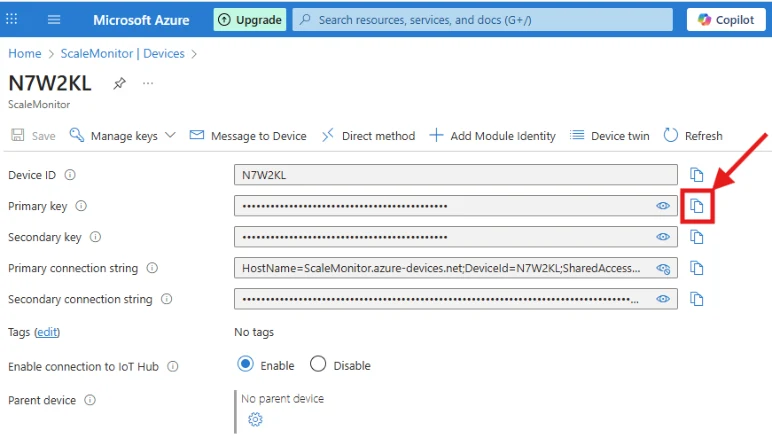The width and height of the screenshot is (772, 446).
Task: Open the more options ellipsis
Action: [x=148, y=83]
